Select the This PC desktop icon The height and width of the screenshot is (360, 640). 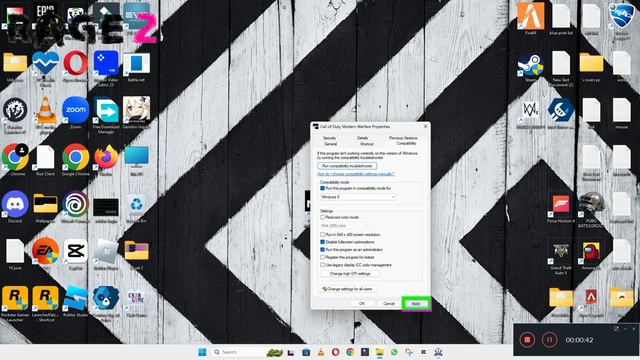[136, 157]
